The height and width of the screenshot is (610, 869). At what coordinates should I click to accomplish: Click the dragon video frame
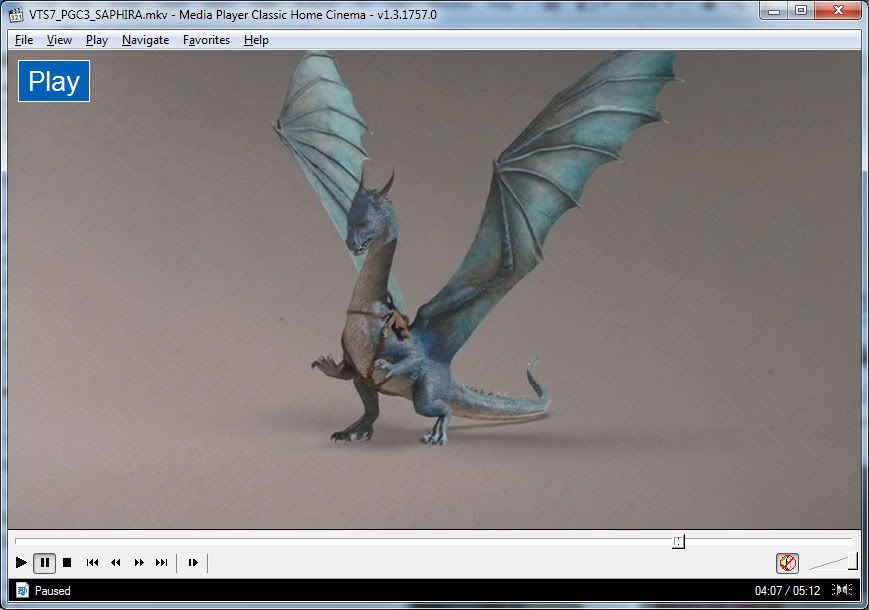pyautogui.click(x=434, y=289)
